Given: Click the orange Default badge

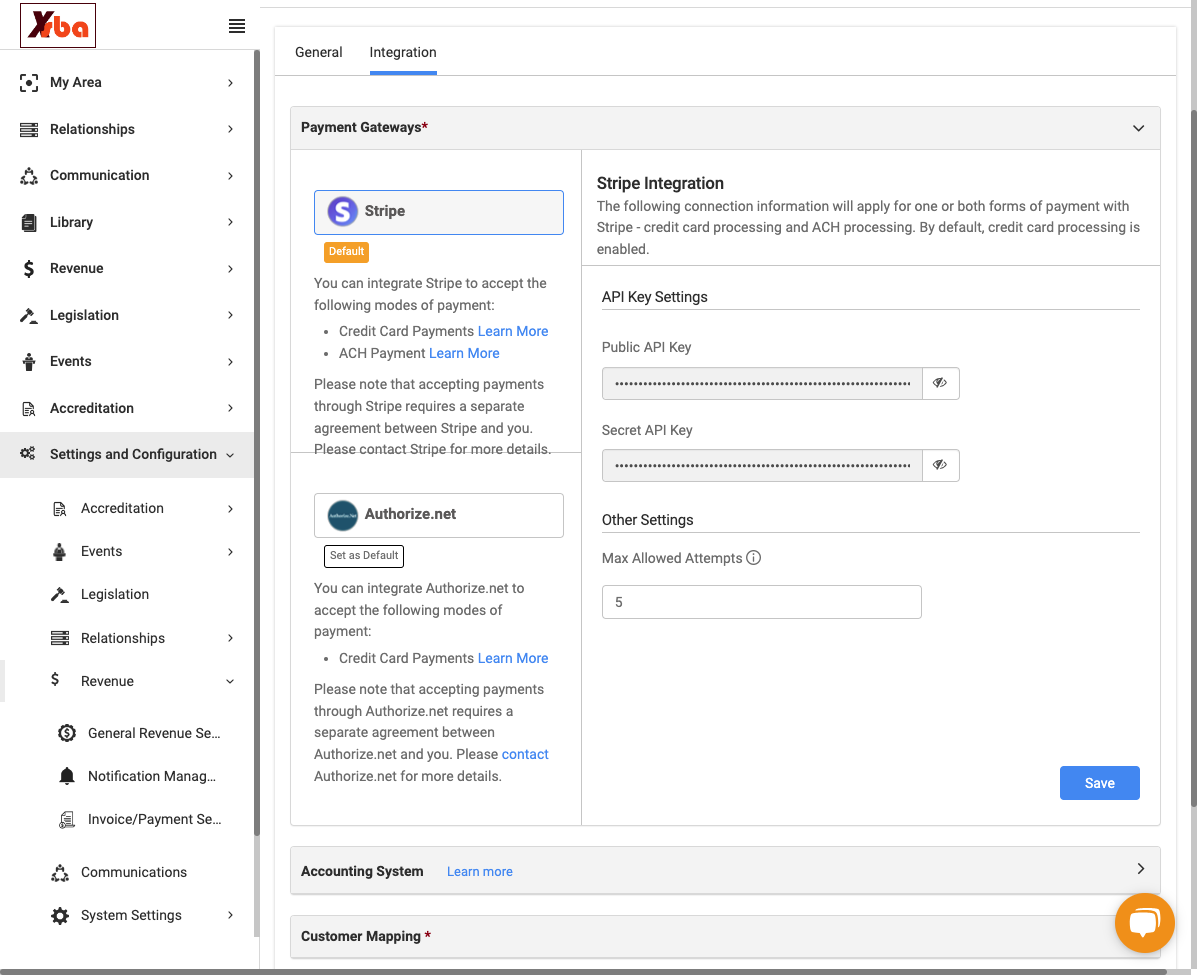Looking at the screenshot, I should (347, 252).
